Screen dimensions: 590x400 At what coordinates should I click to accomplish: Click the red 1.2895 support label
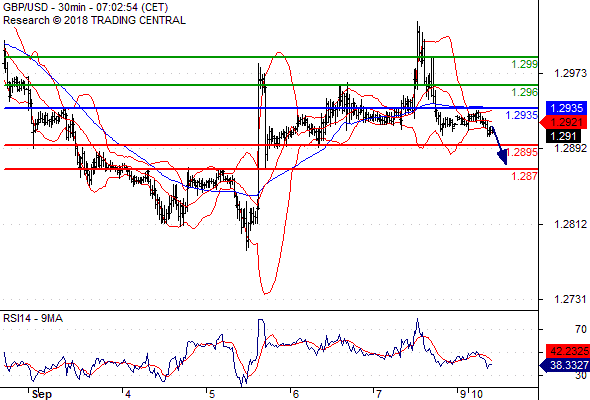[522, 152]
